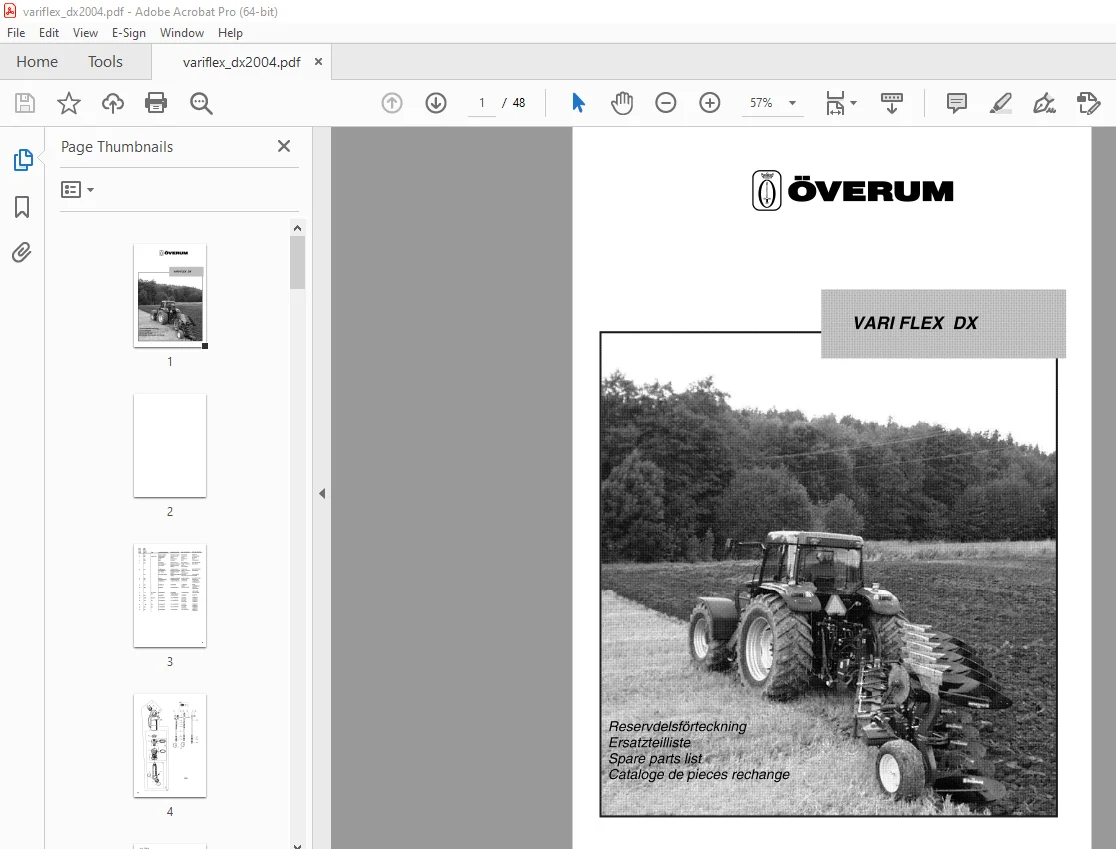Select page 1 thumbnail
The height and width of the screenshot is (849, 1116).
pyautogui.click(x=170, y=295)
